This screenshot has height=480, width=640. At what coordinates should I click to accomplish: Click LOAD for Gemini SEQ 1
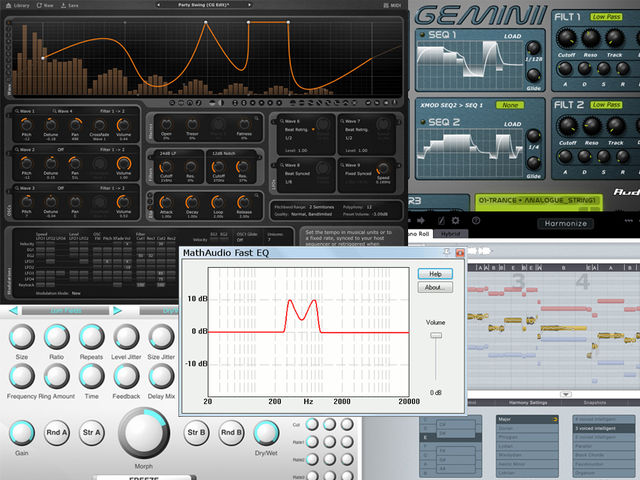512,36
